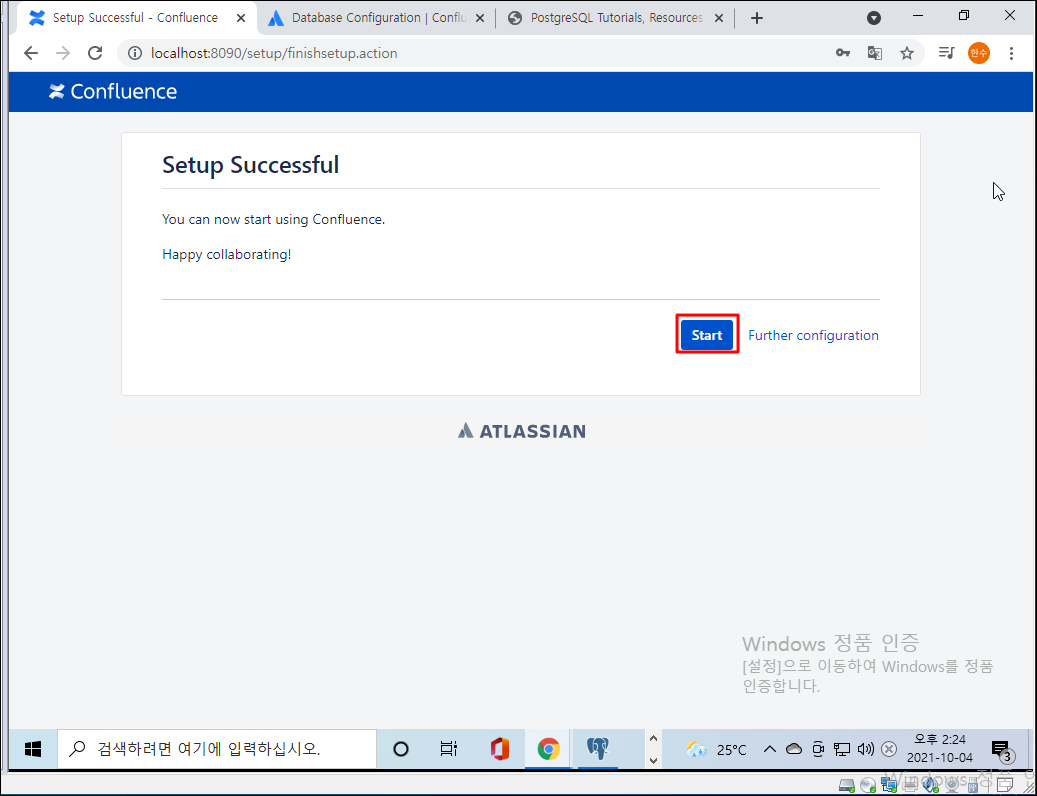The width and height of the screenshot is (1037, 796).
Task: Open Cortana circle icon
Action: tap(401, 749)
